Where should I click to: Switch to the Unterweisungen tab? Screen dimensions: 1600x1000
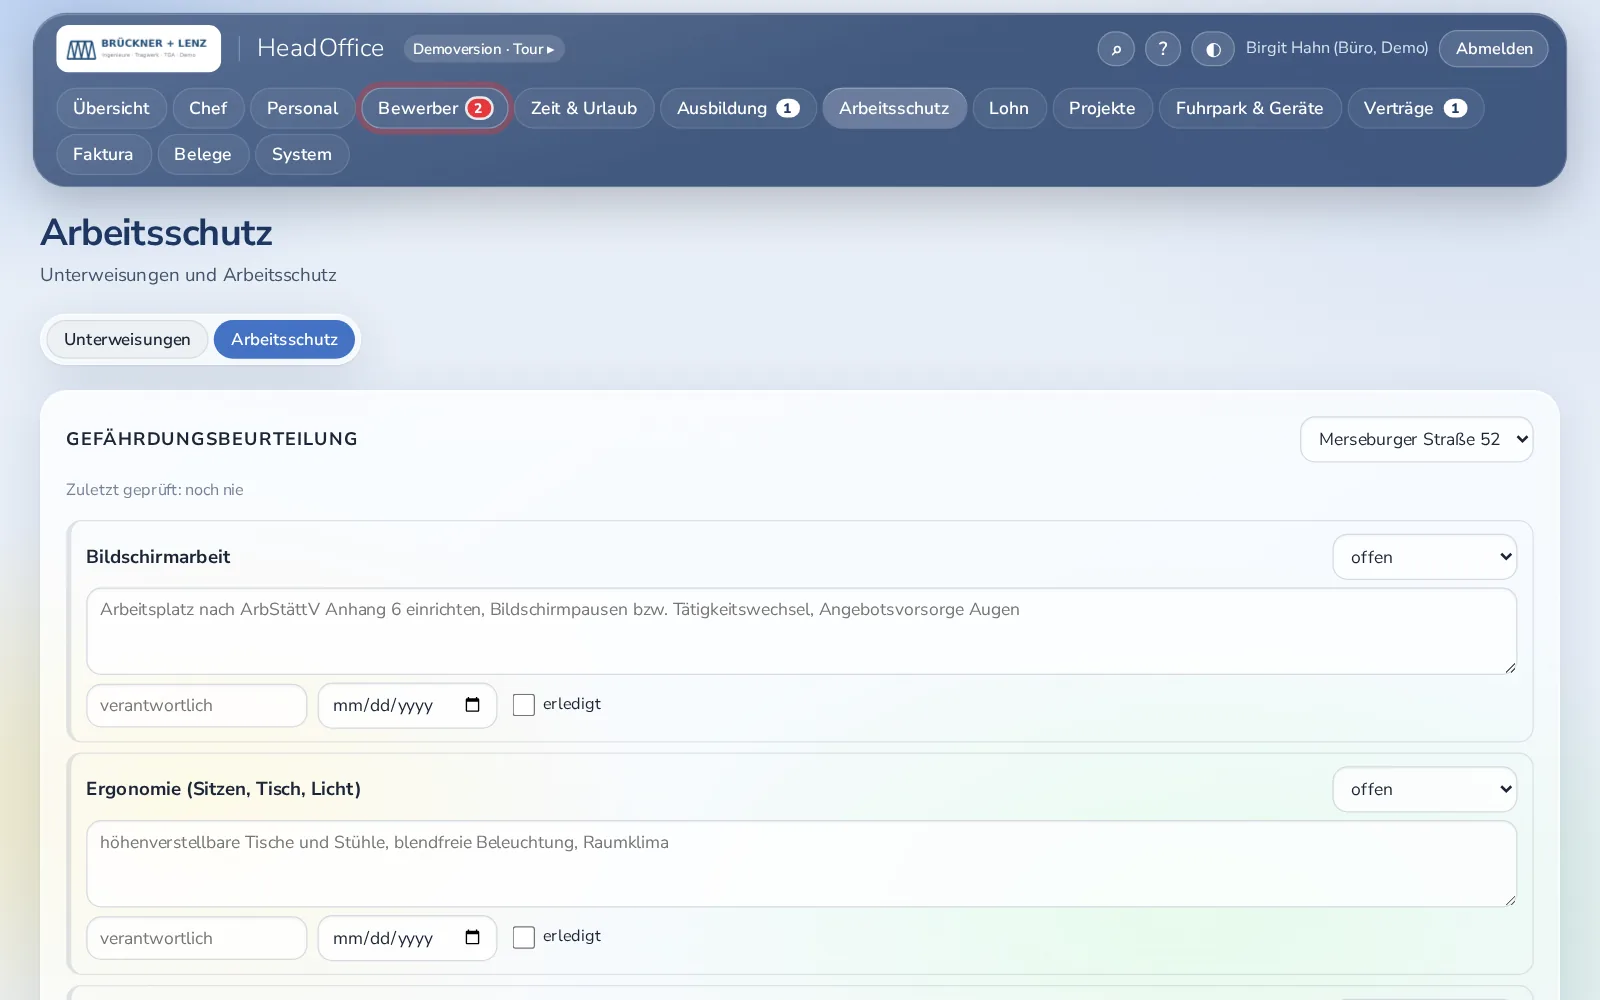[x=127, y=339]
